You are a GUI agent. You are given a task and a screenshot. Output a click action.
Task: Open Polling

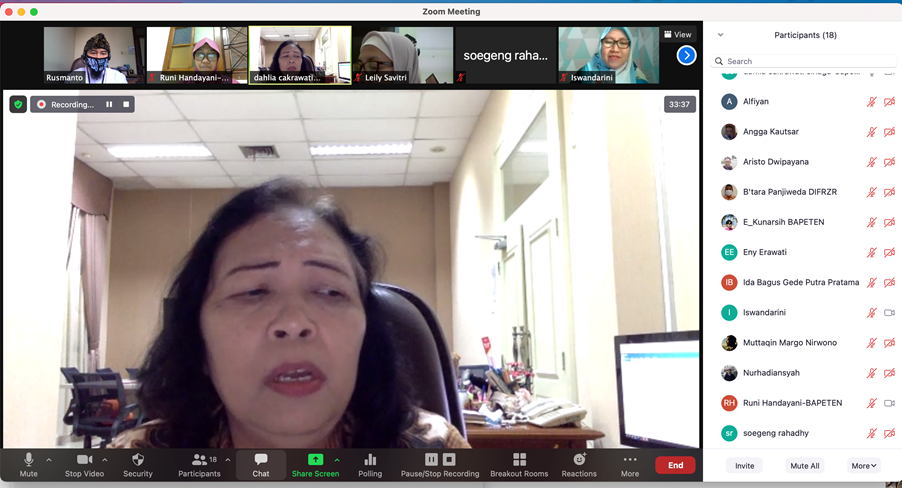click(370, 465)
